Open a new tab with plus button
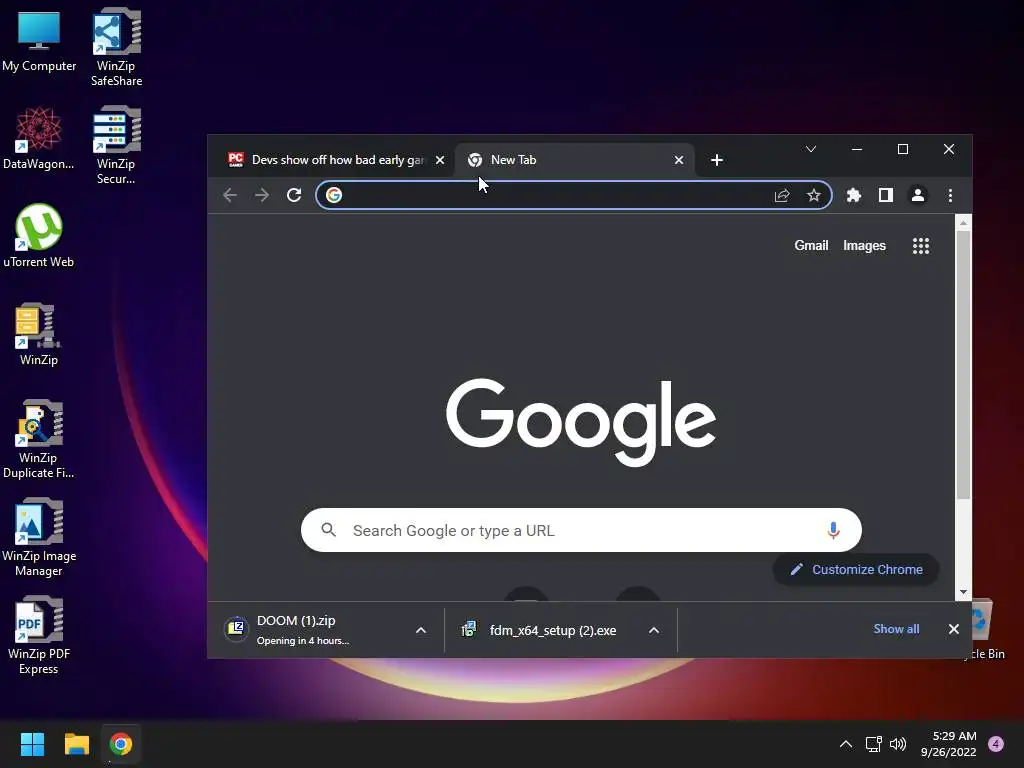The width and height of the screenshot is (1024, 768). tap(716, 160)
